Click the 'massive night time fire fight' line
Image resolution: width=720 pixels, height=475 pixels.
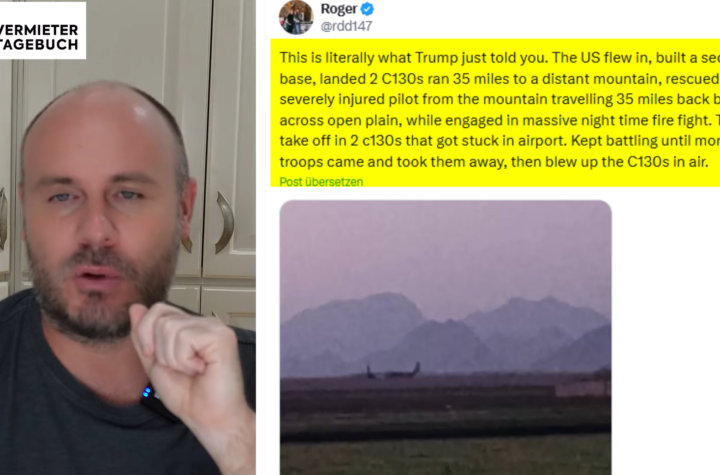point(500,120)
